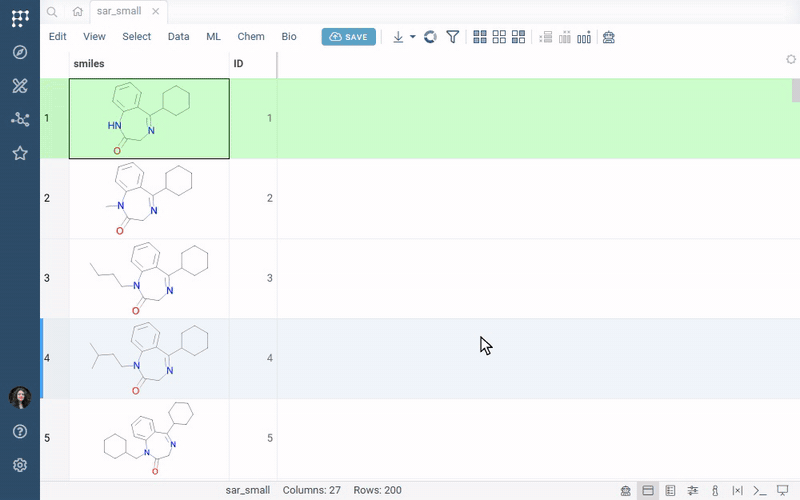800x500 pixels.
Task: Expand the download dropdown arrow
Action: [x=413, y=37]
